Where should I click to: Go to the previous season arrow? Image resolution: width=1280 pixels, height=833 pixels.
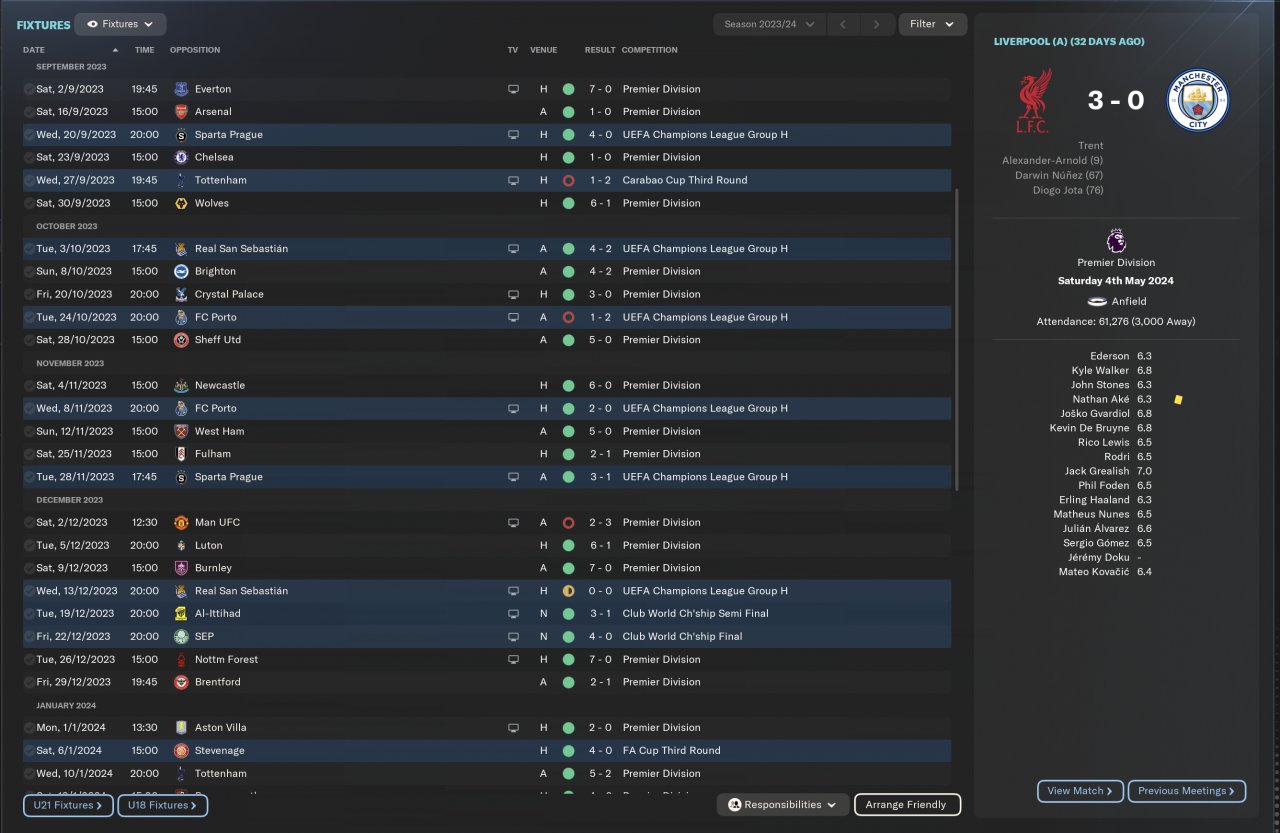[843, 24]
